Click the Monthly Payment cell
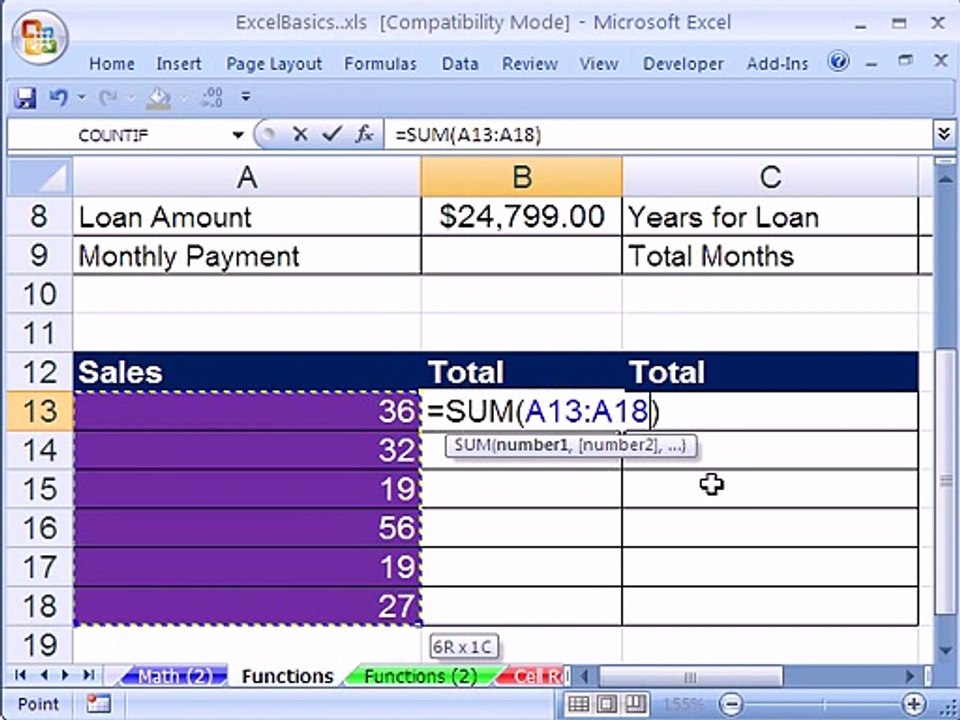 click(247, 255)
